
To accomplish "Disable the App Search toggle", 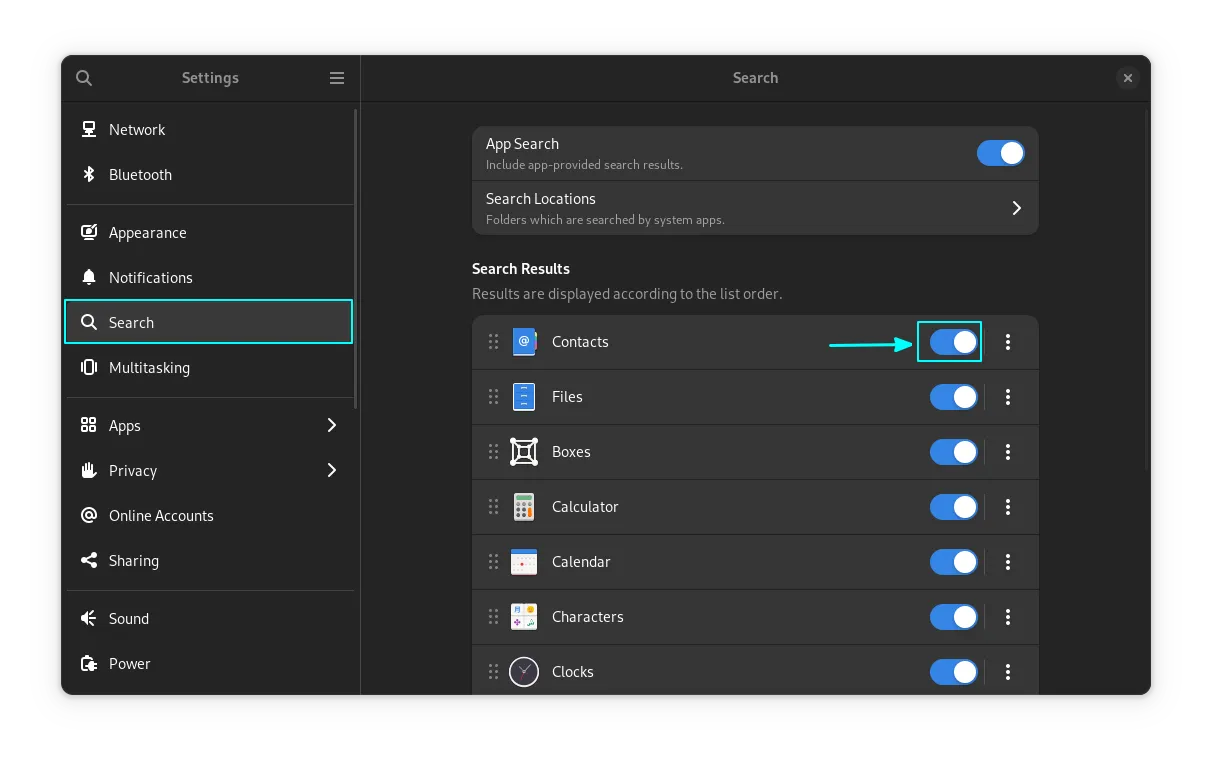I will coord(1000,153).
